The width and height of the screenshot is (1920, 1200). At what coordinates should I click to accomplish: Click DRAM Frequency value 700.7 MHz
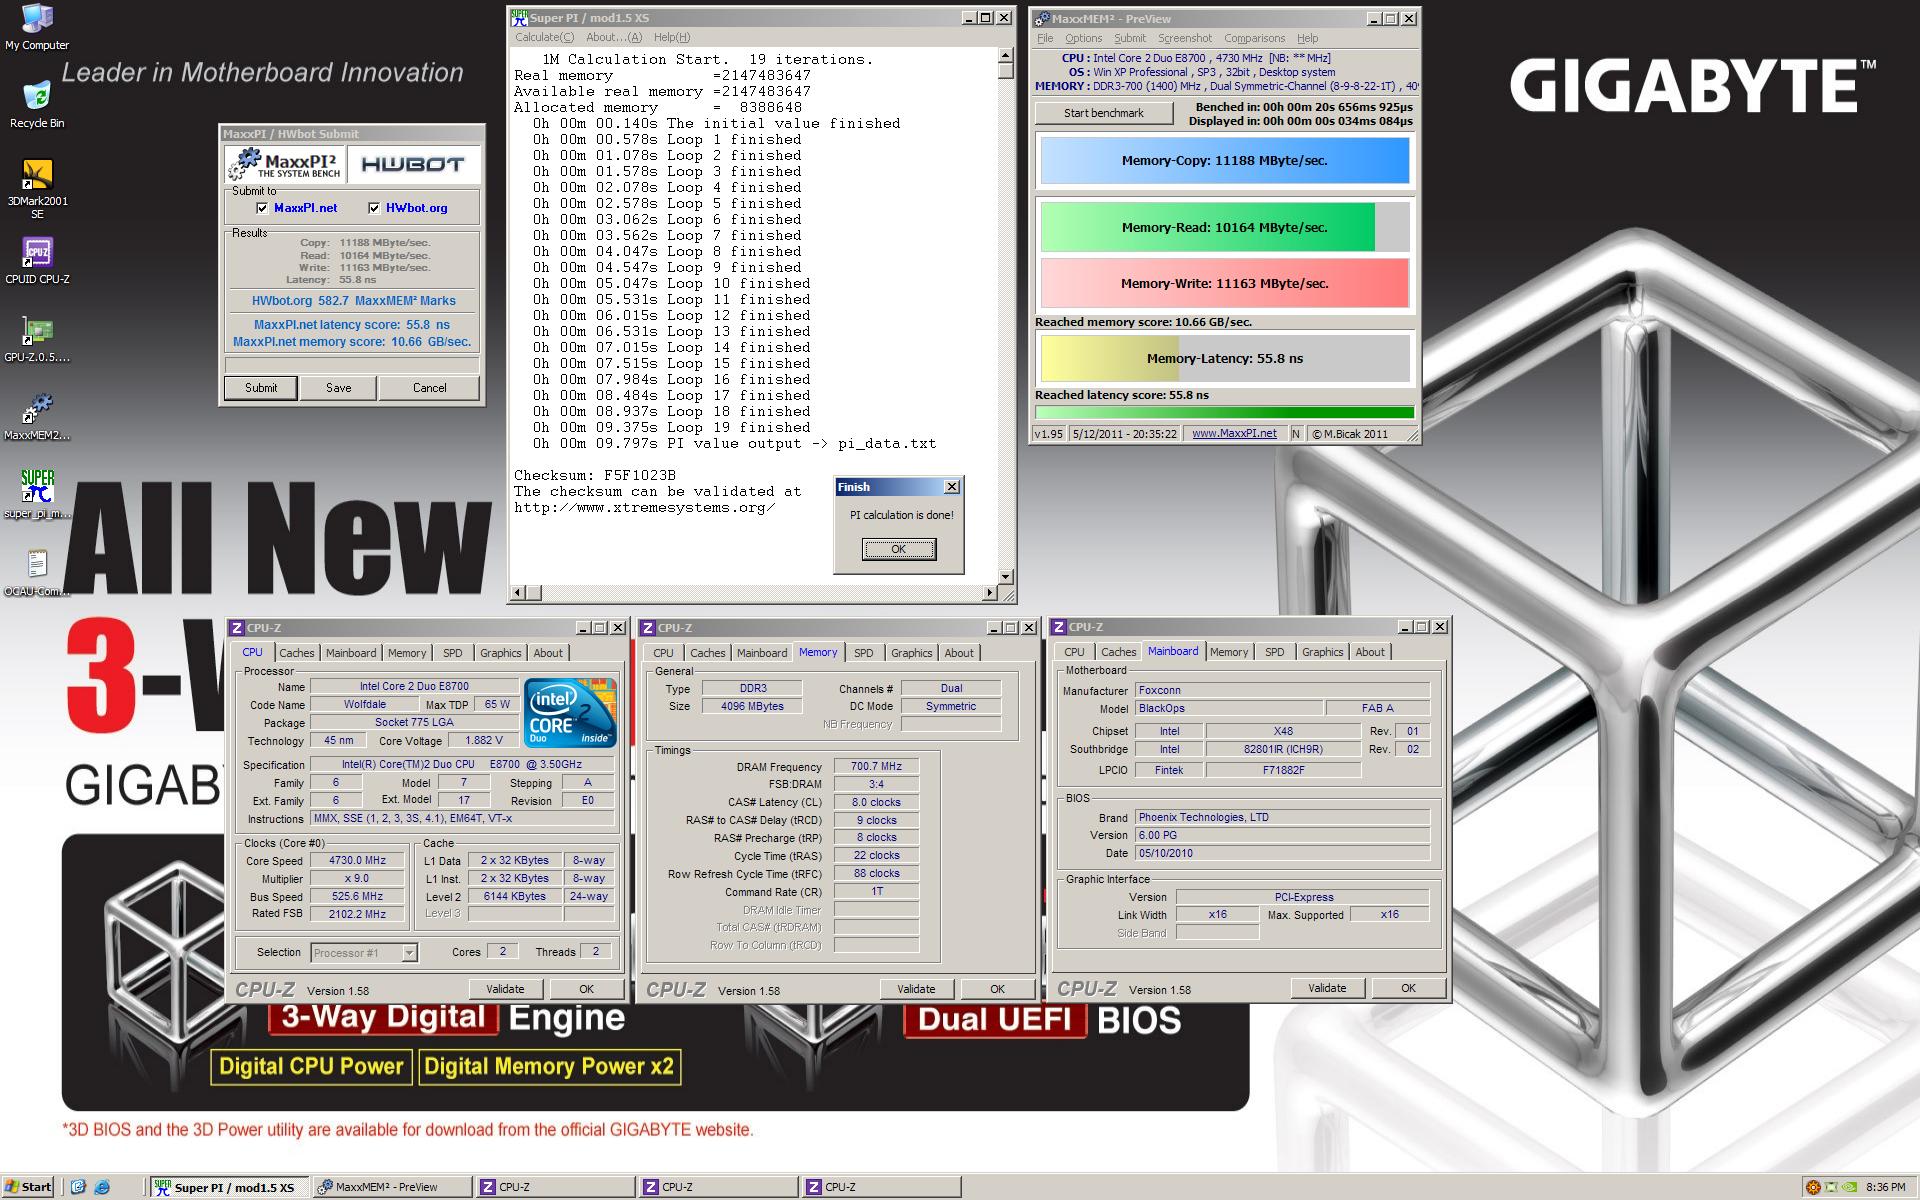point(876,767)
